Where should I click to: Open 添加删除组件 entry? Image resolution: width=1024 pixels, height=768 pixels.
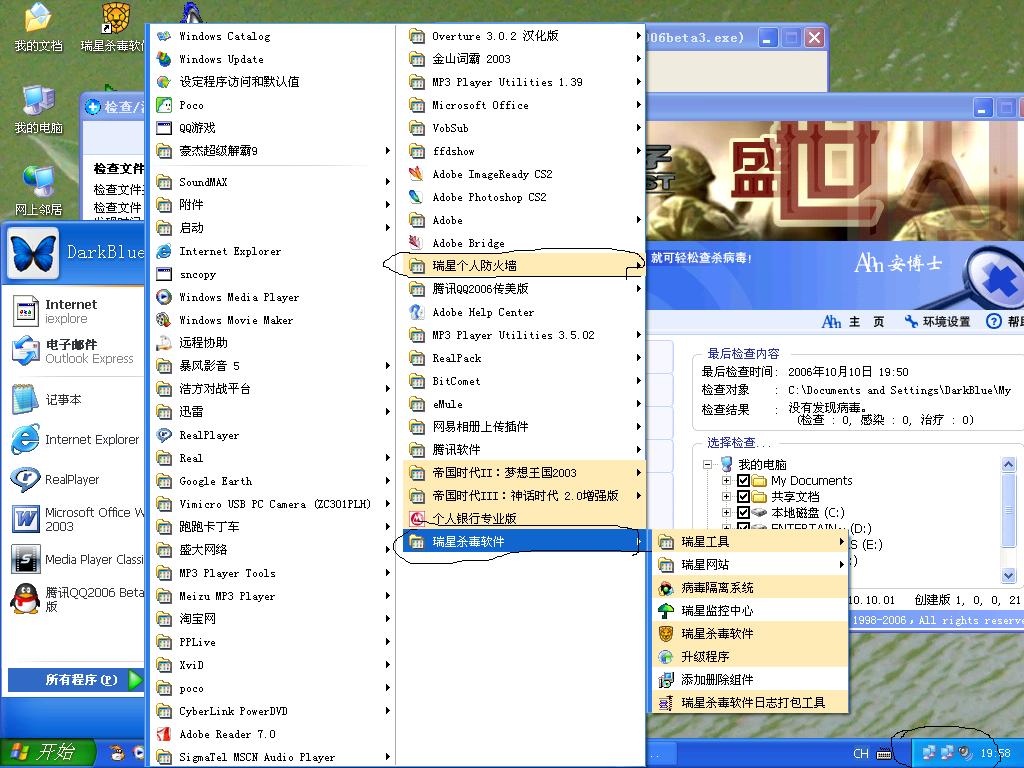pos(750,679)
